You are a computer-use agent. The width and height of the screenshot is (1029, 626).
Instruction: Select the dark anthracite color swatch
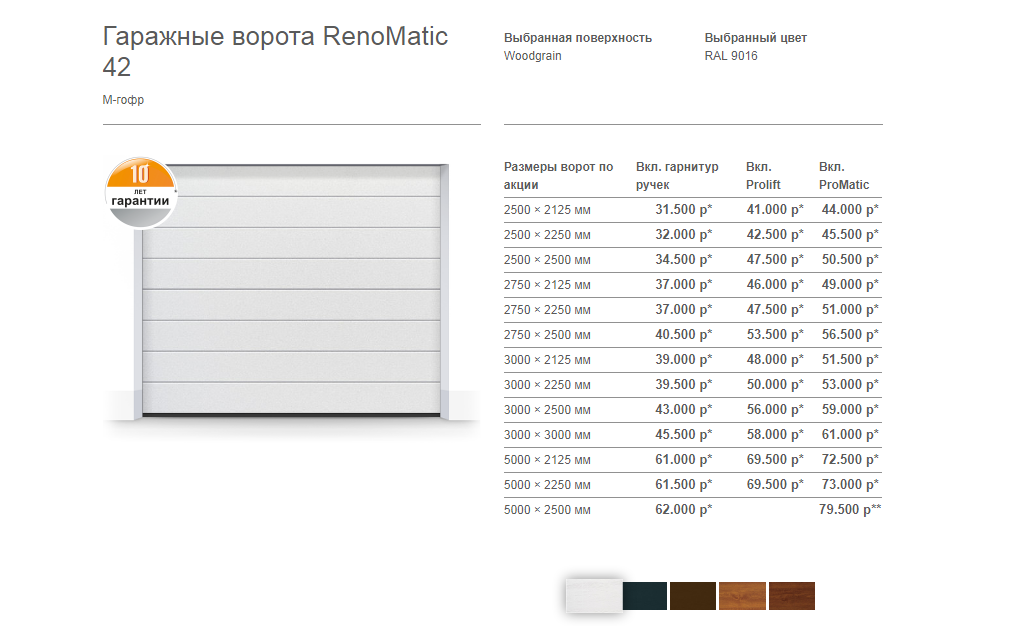[644, 596]
